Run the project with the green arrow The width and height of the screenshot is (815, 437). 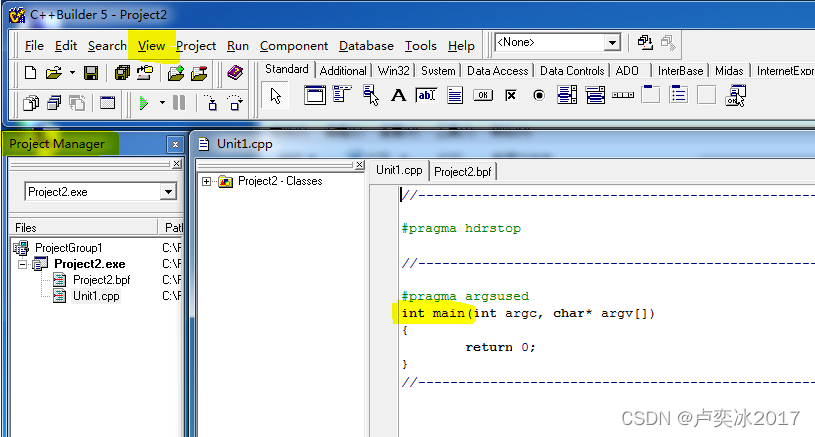[144, 103]
